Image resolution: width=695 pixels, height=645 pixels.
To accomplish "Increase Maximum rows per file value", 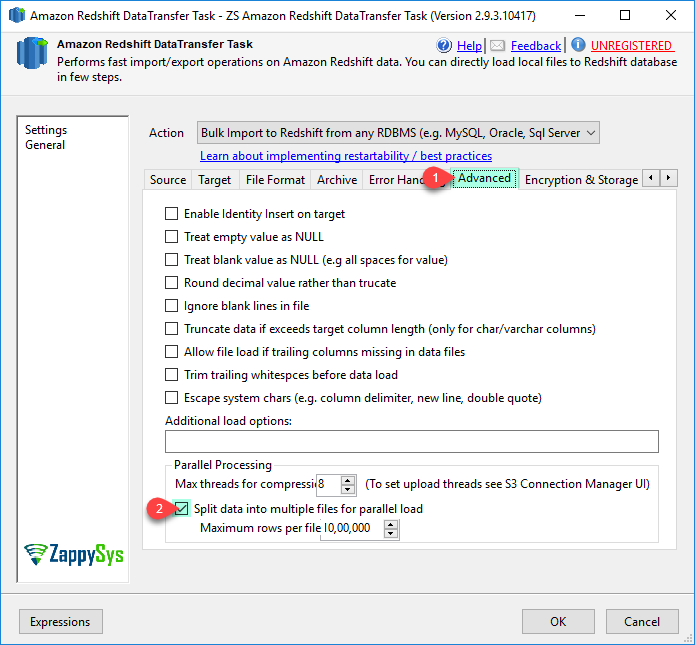I will coord(390,524).
